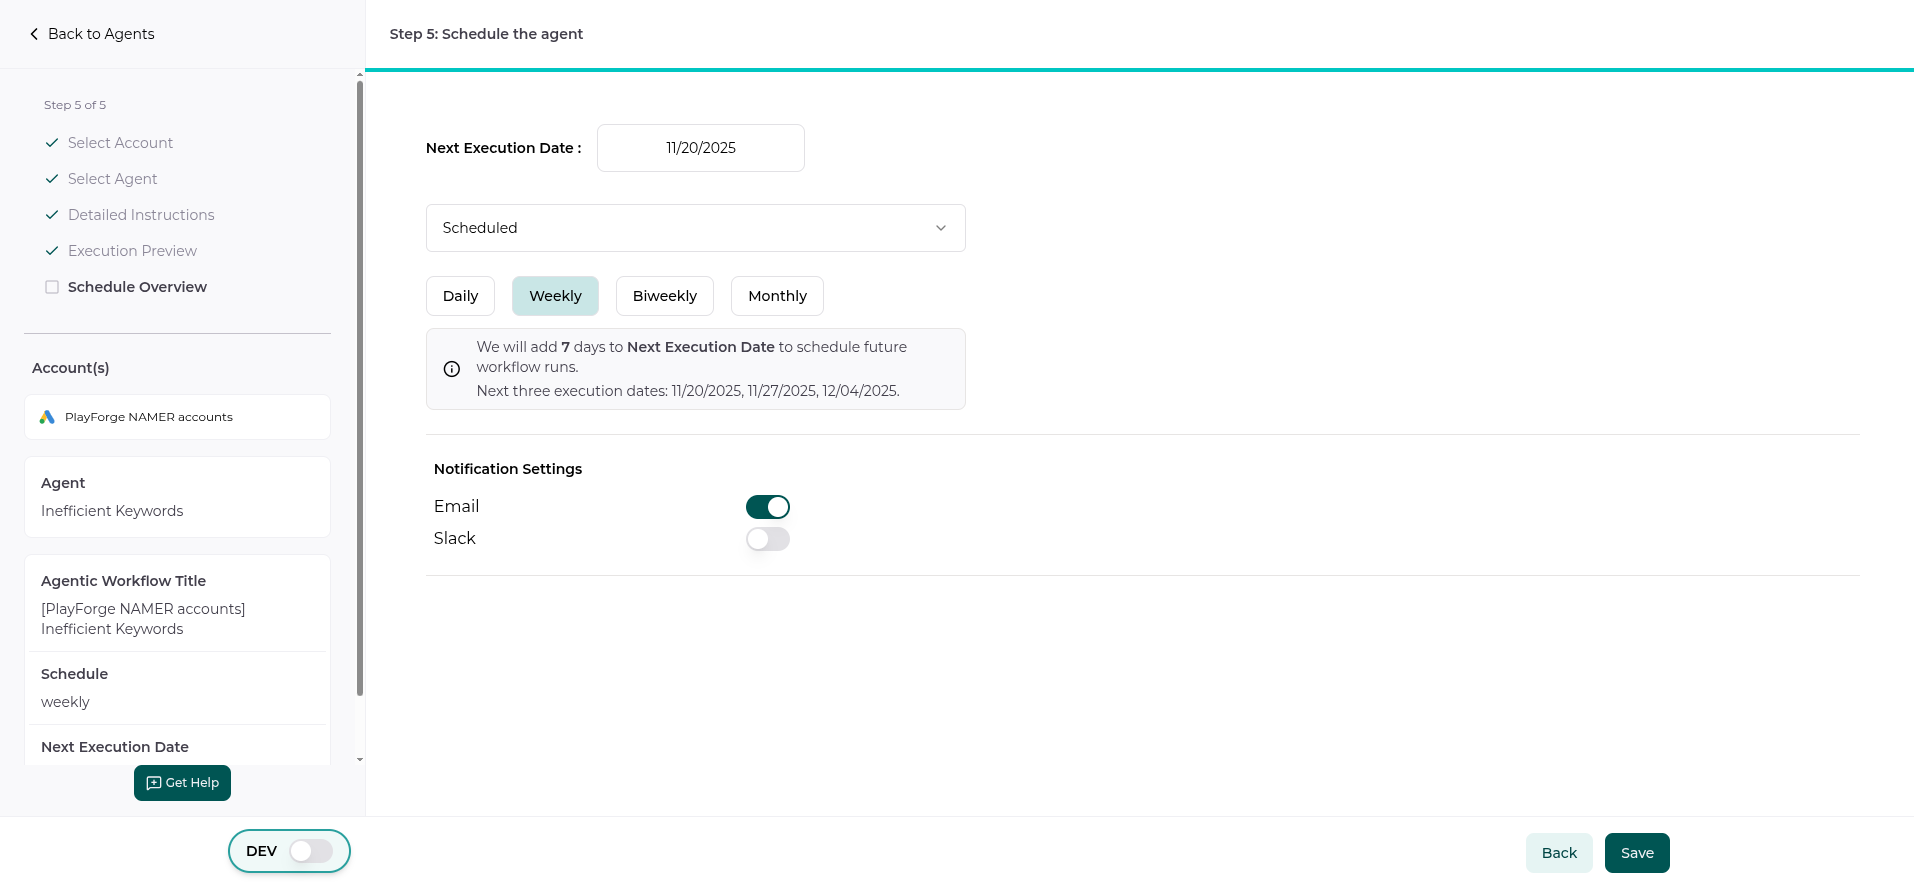The image size is (1914, 883).
Task: Click the back arrow chevron icon
Action: pos(34,34)
